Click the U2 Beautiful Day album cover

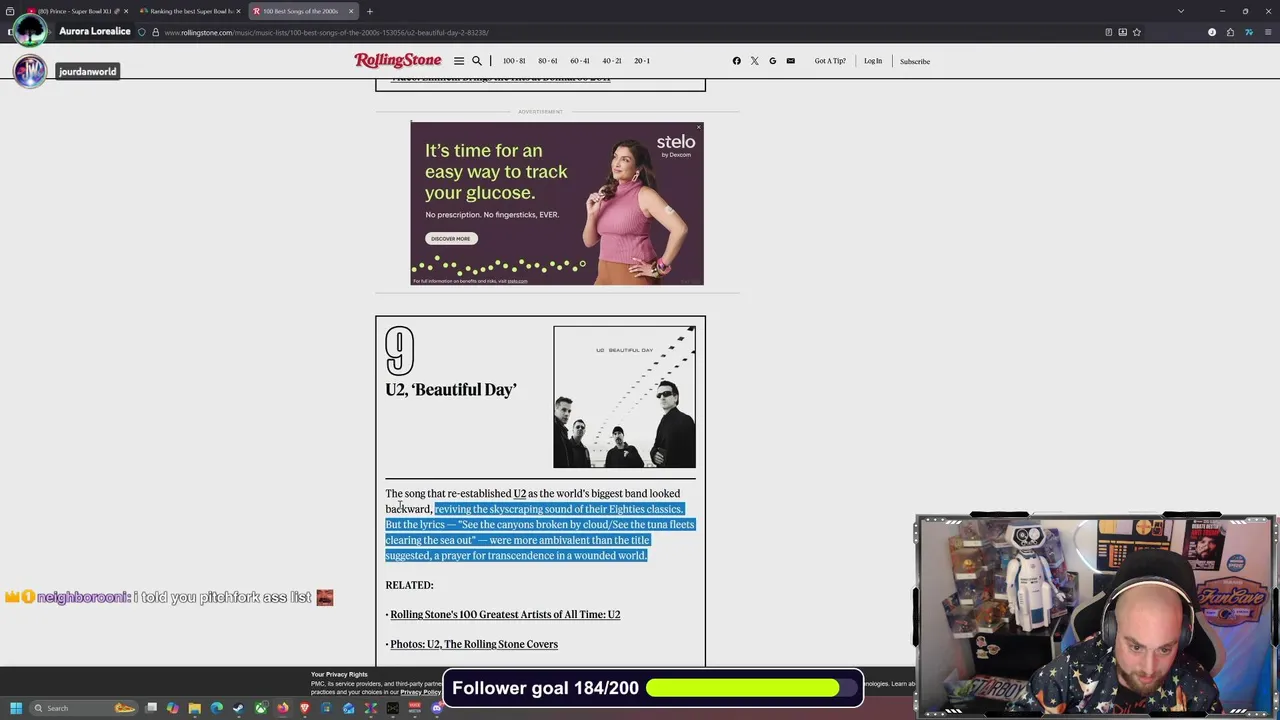point(624,397)
